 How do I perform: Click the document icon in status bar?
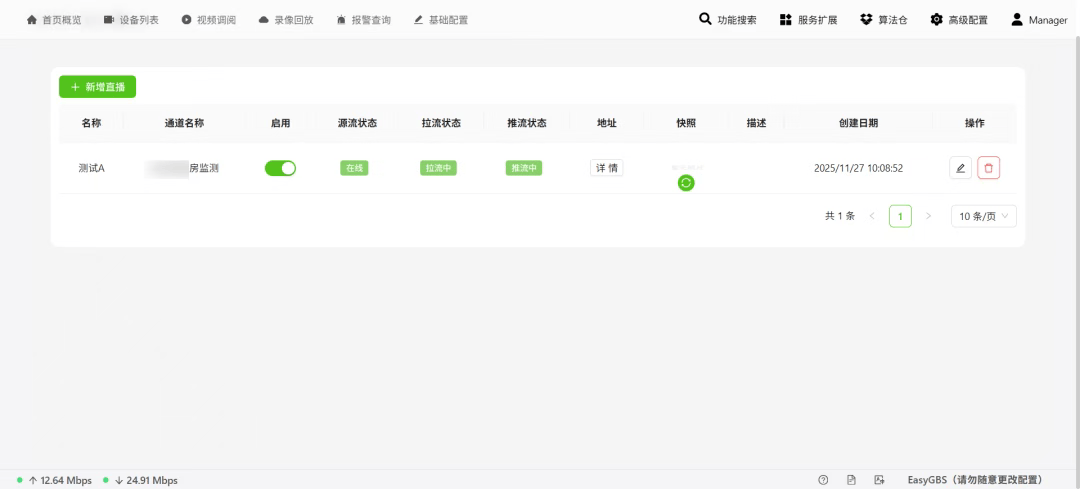tap(851, 480)
